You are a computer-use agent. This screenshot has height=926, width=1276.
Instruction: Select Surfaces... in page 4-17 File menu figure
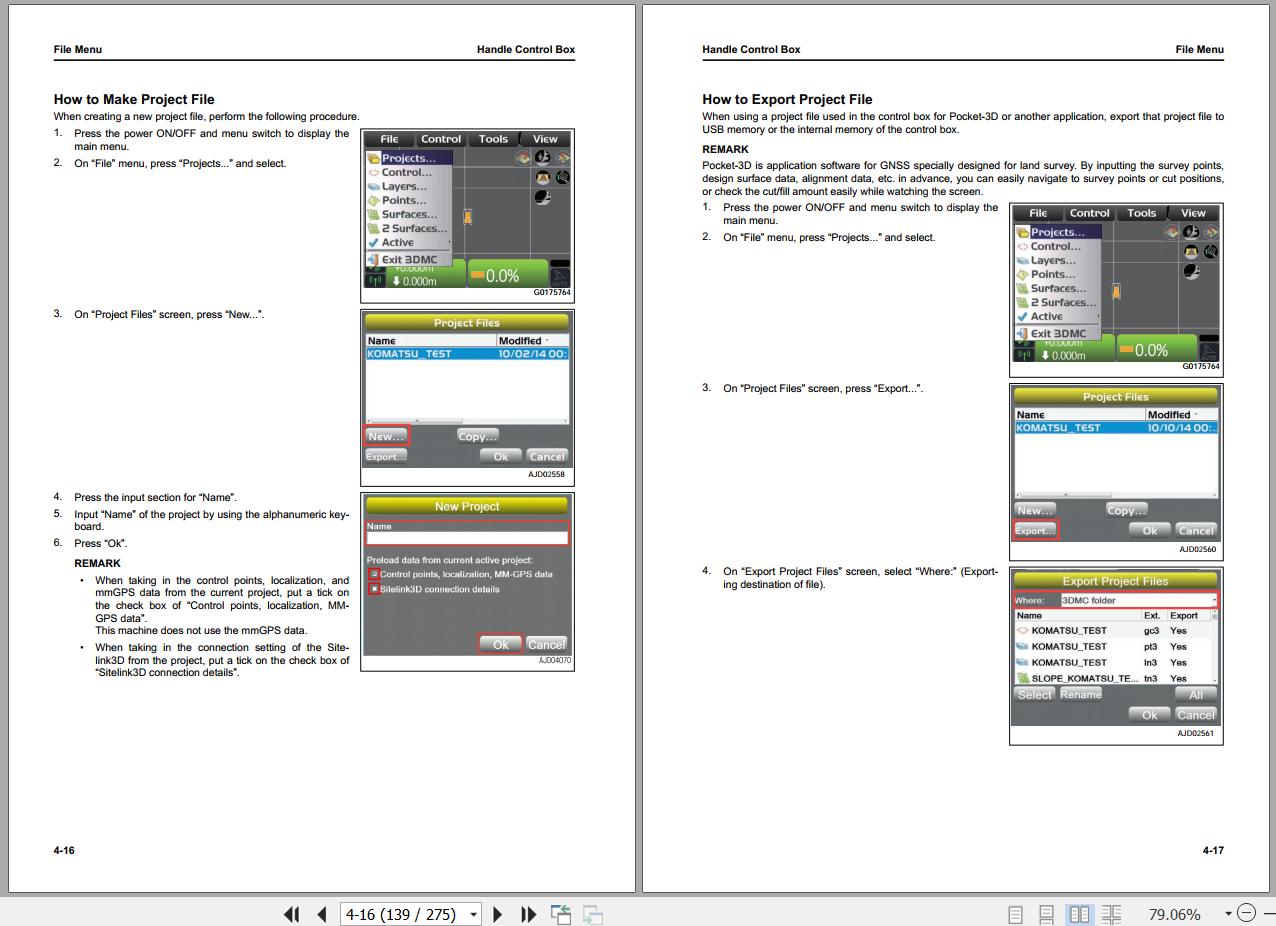[x=1057, y=288]
